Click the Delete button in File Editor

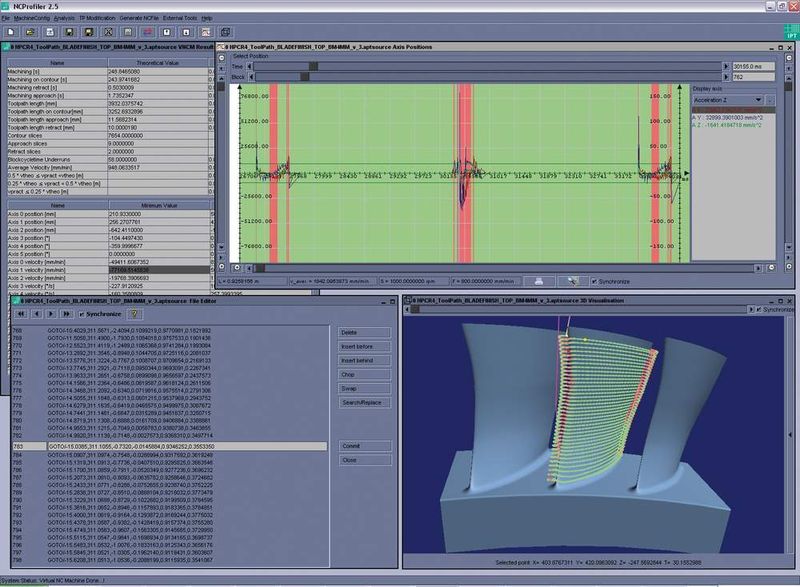[x=364, y=333]
